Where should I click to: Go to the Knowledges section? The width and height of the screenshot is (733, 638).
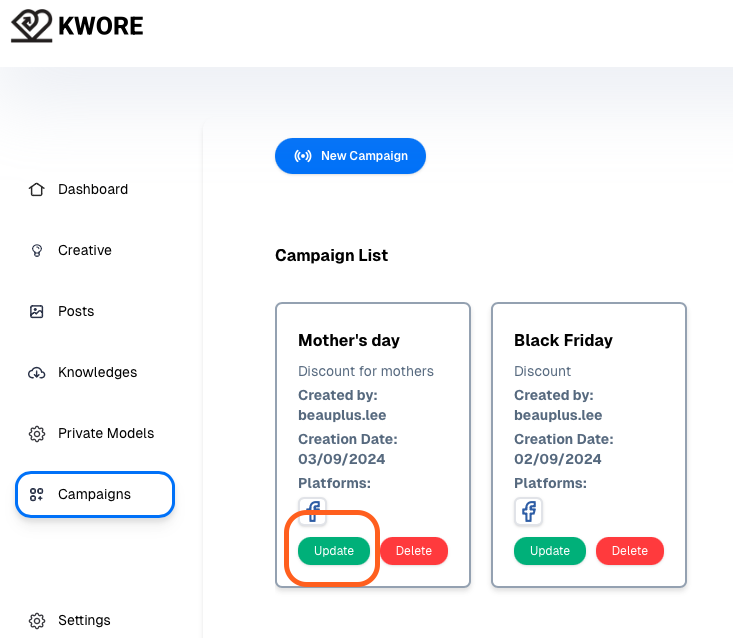pos(95,373)
